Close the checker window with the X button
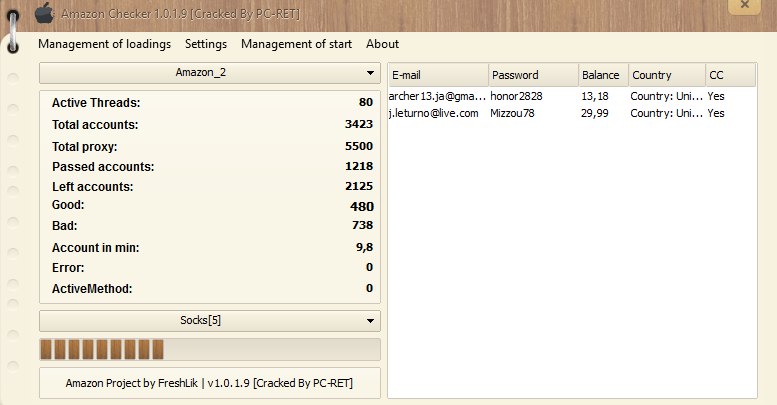 point(744,5)
